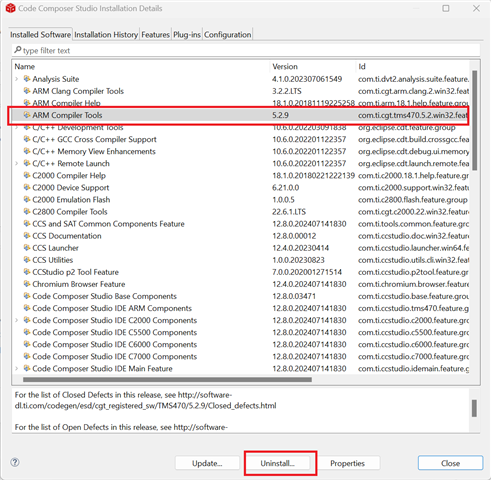Click the IDE C2000 Components feature icon
Image resolution: width=491 pixels, height=480 pixels.
tap(27, 320)
